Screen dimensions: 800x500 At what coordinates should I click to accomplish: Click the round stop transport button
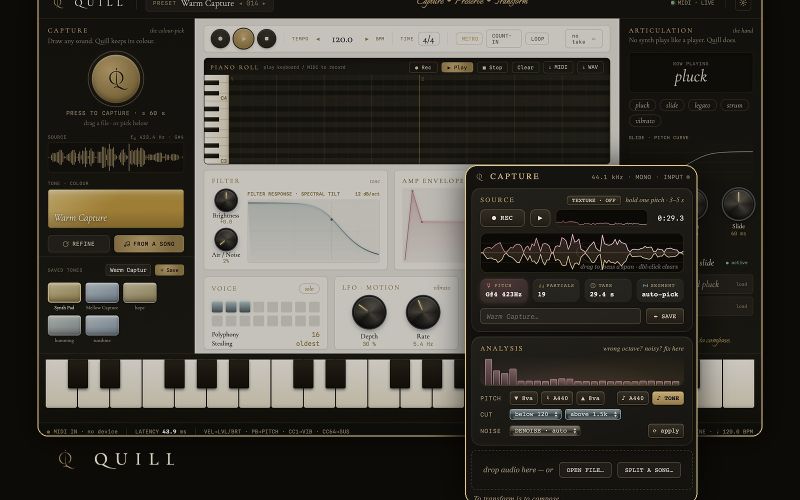click(266, 39)
